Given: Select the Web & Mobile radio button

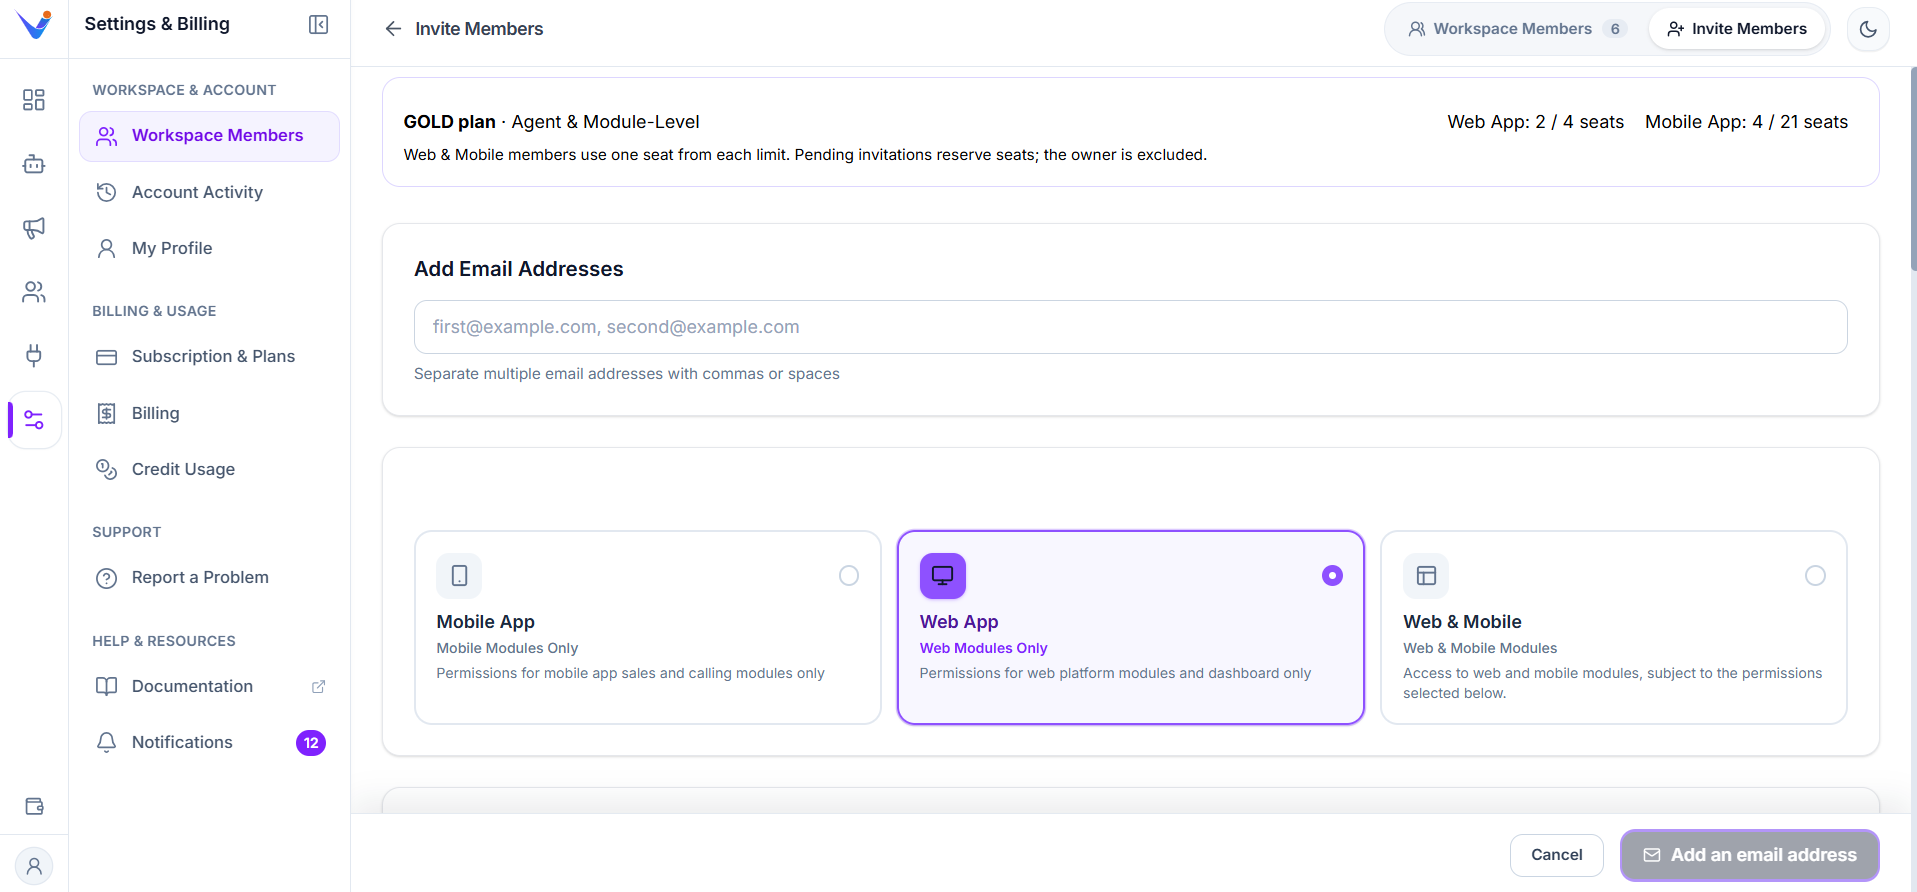Looking at the screenshot, I should [1815, 576].
